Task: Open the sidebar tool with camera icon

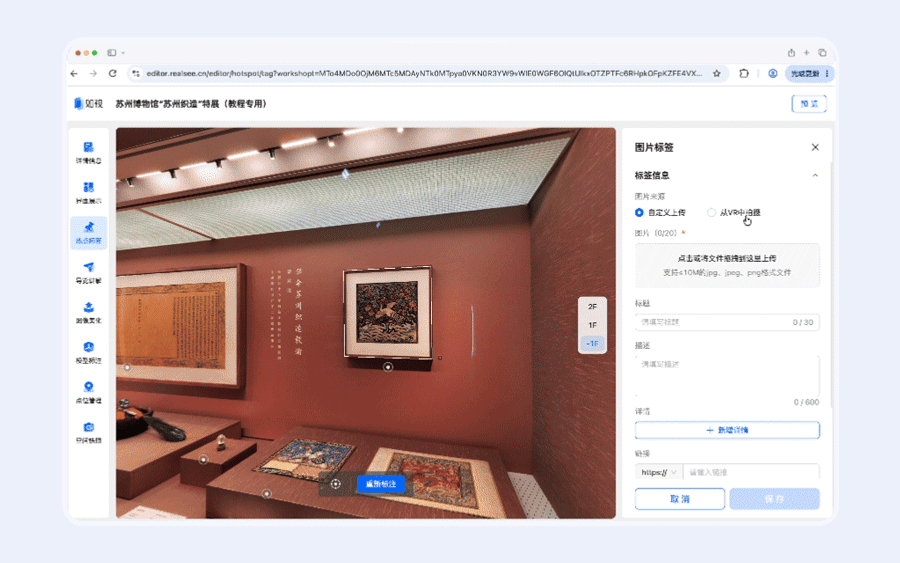Action: [88, 433]
